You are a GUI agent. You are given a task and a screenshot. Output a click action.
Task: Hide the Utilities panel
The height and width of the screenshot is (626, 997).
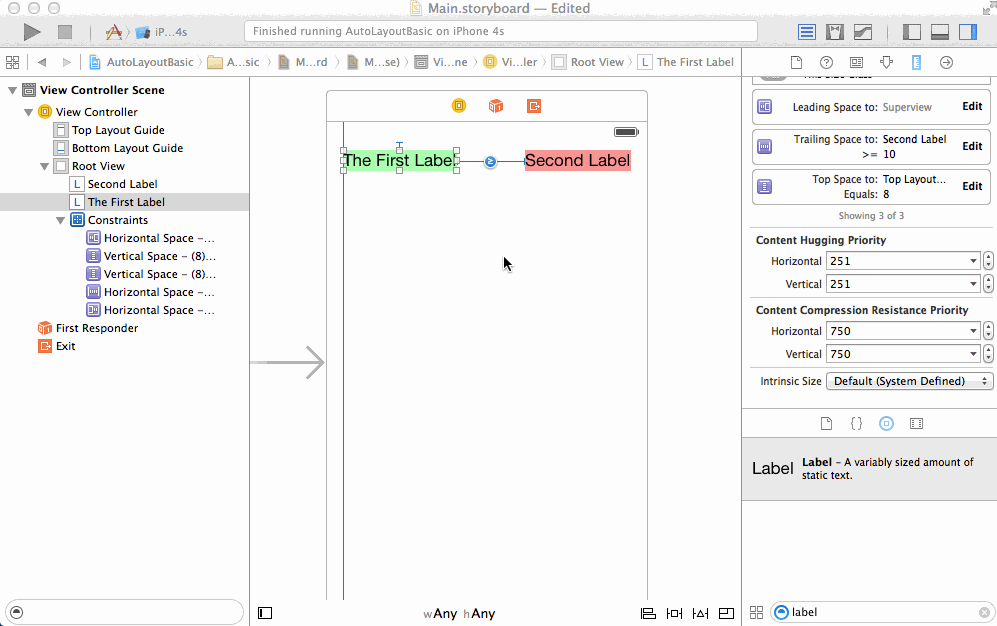(x=968, y=32)
